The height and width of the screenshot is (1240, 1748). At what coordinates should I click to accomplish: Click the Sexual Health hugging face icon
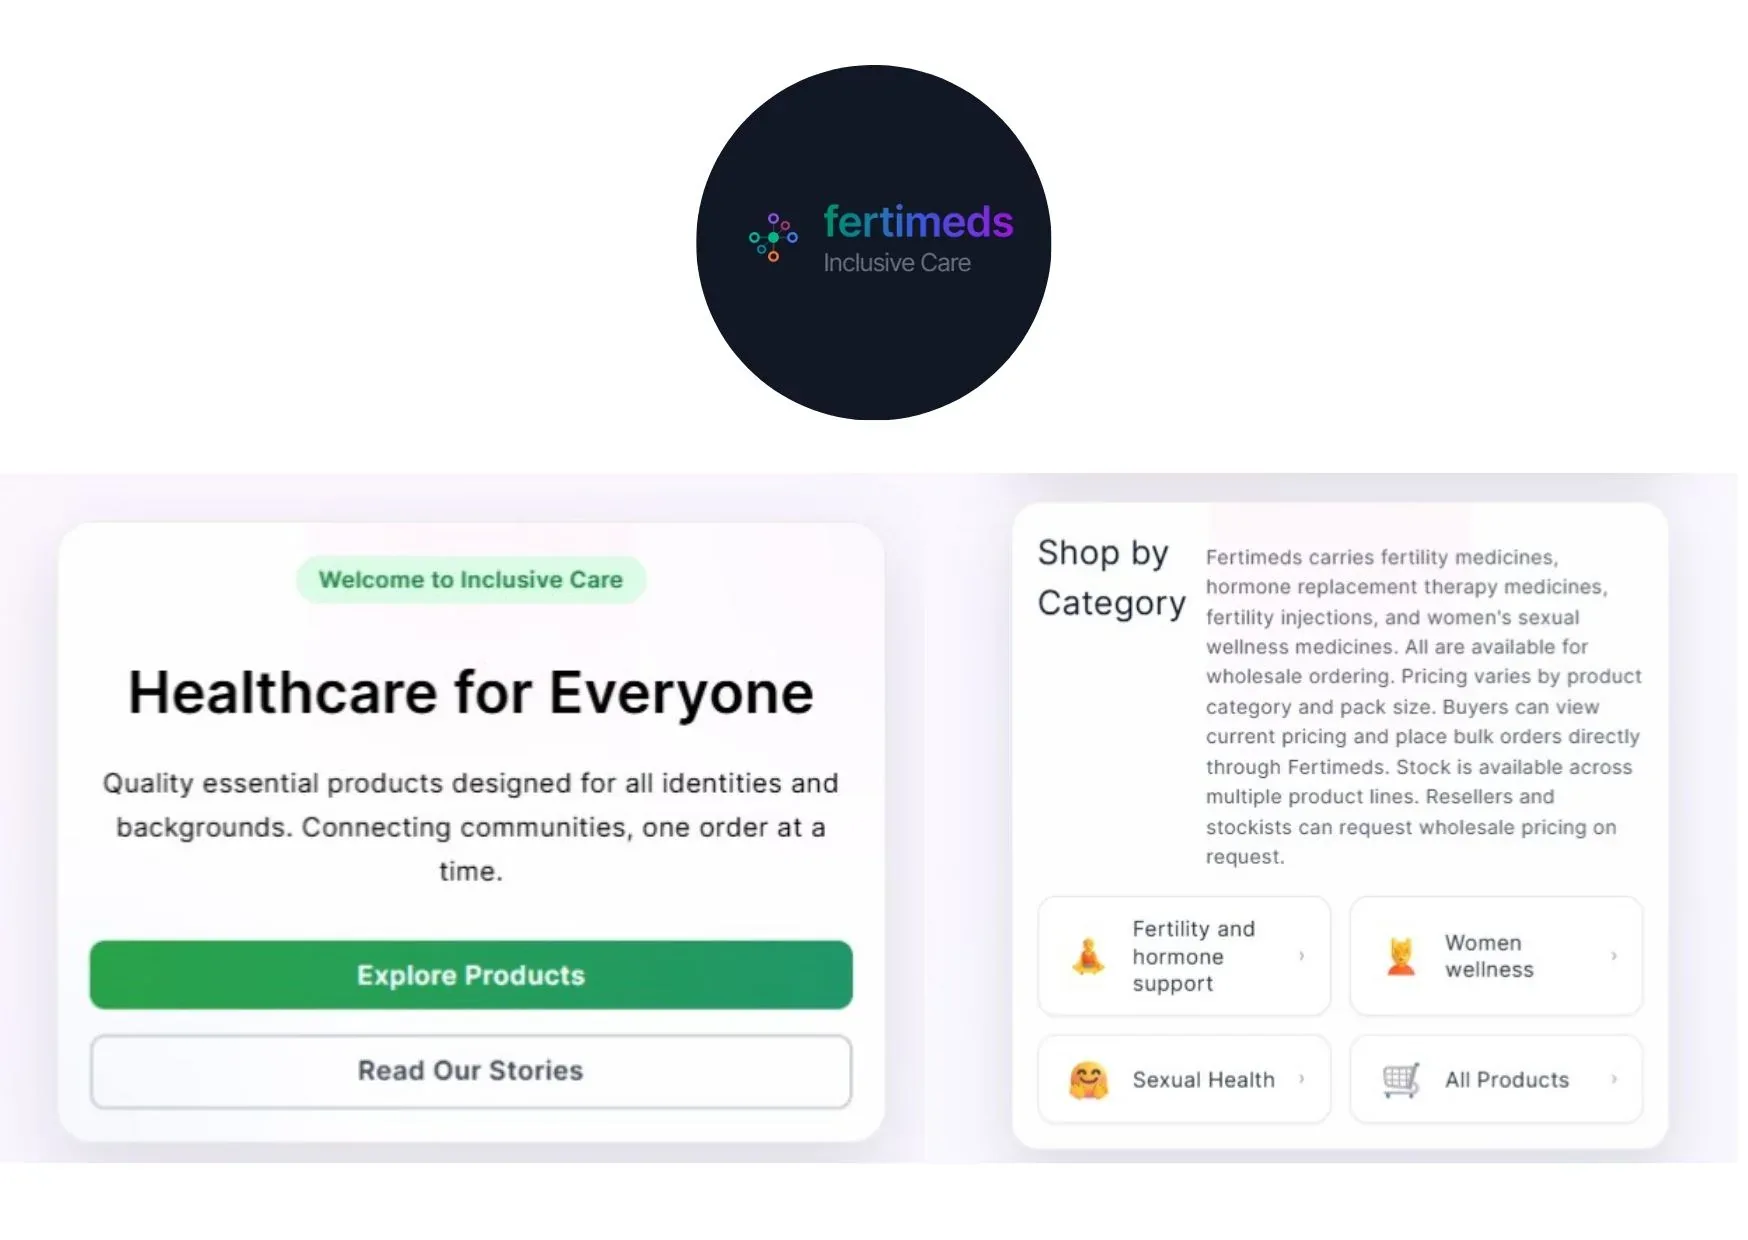pyautogui.click(x=1088, y=1080)
